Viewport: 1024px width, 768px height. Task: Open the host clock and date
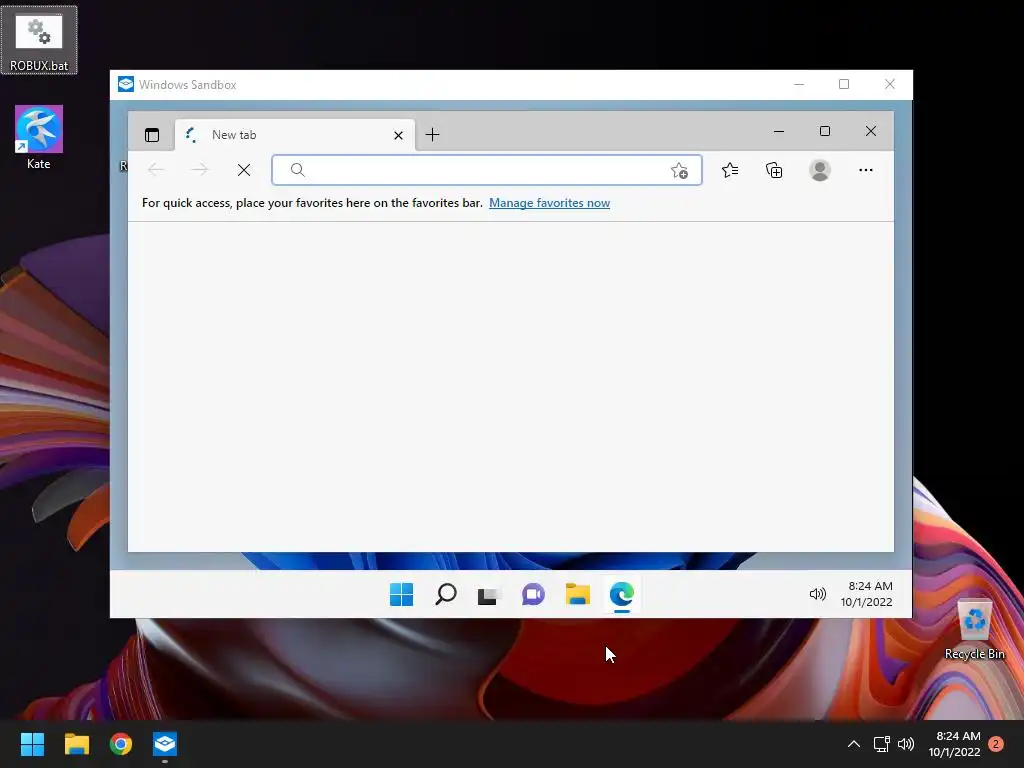click(954, 744)
